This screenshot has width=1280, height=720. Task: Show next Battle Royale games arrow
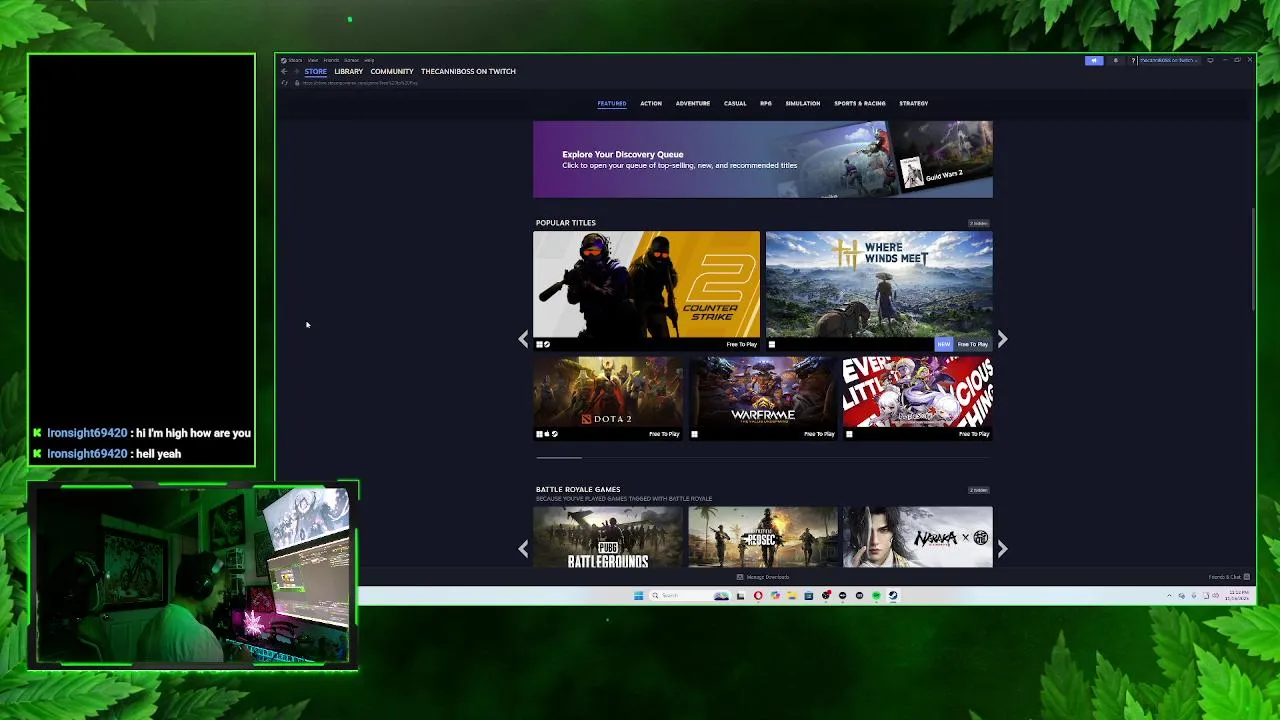pos(1002,548)
